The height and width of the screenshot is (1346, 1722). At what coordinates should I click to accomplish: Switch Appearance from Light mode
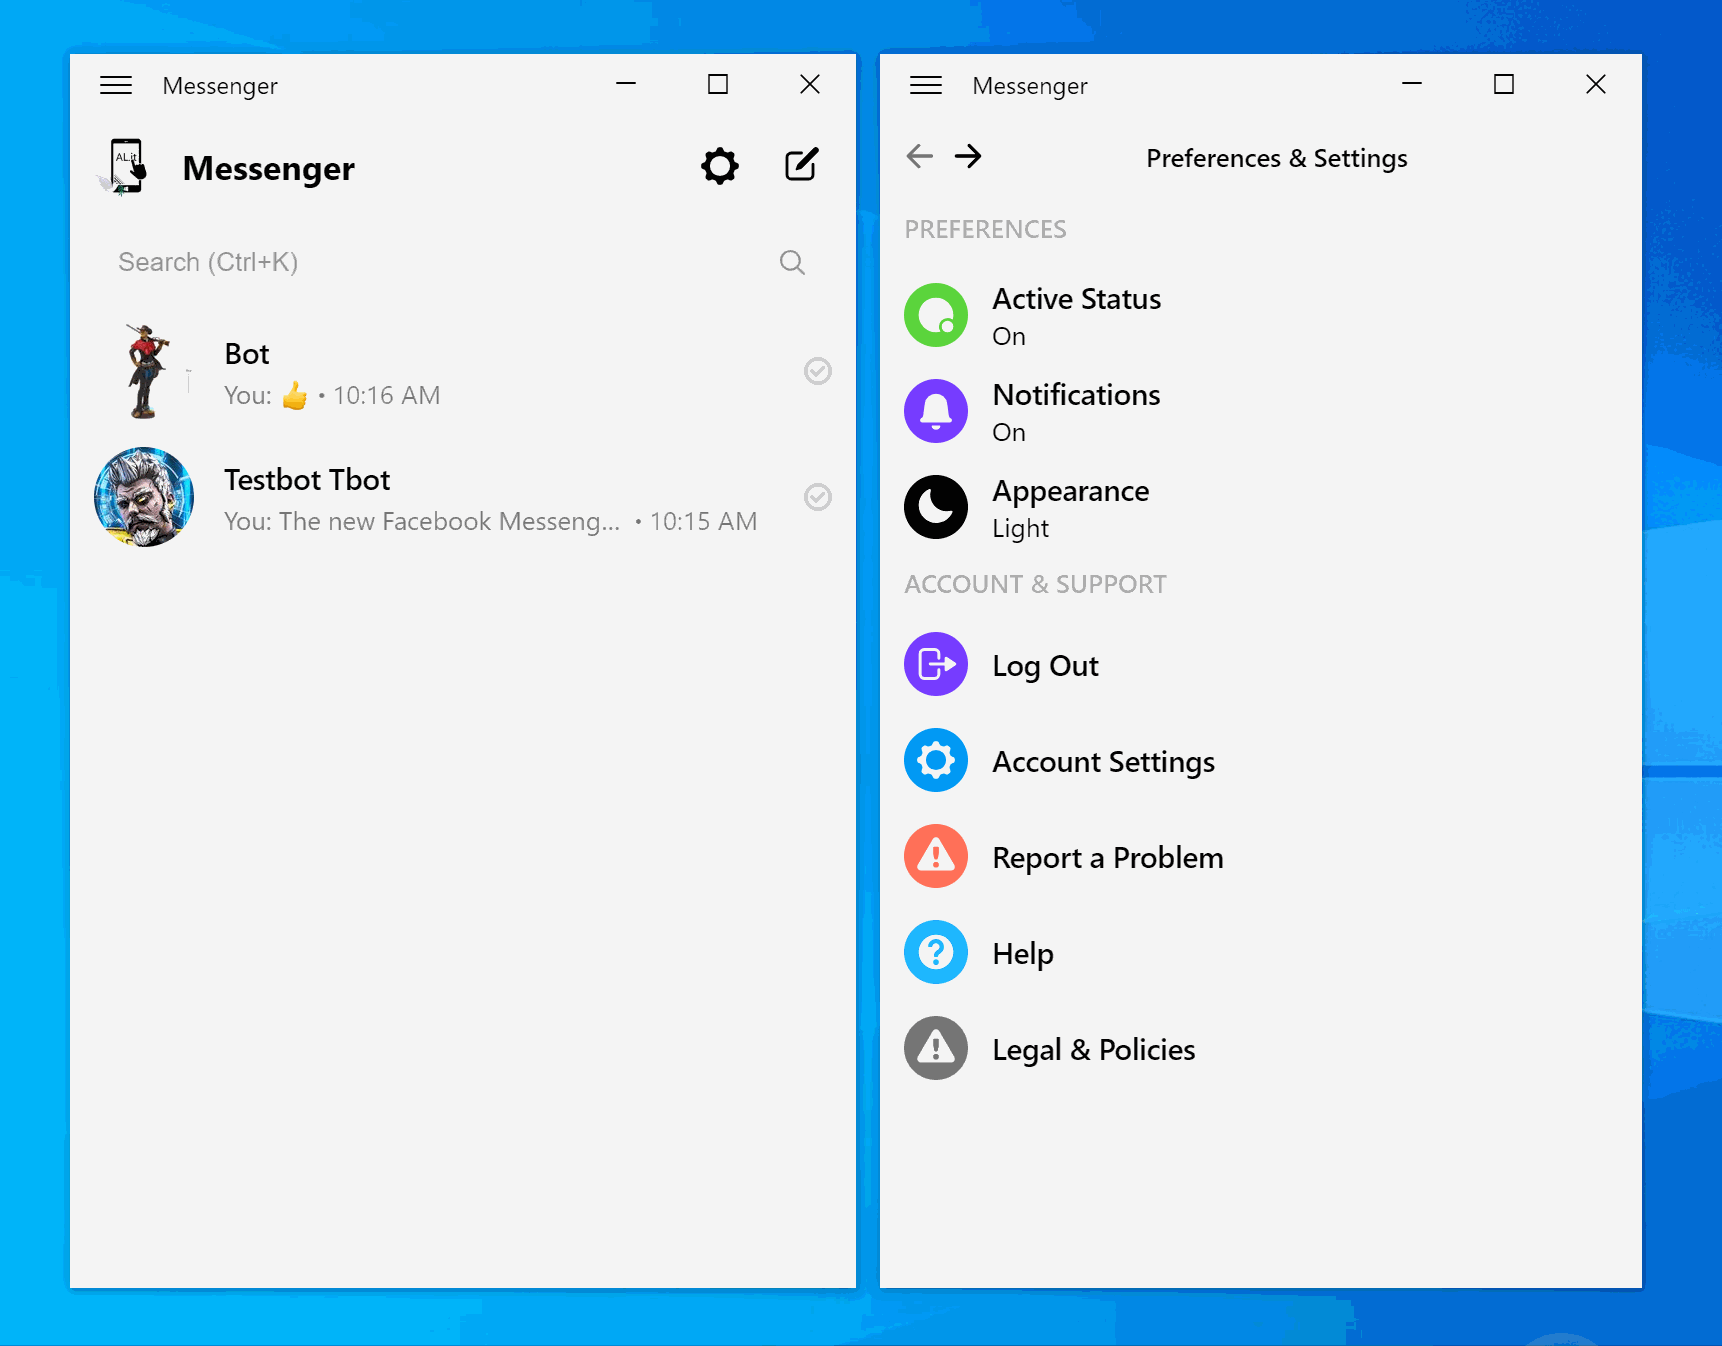[1070, 507]
